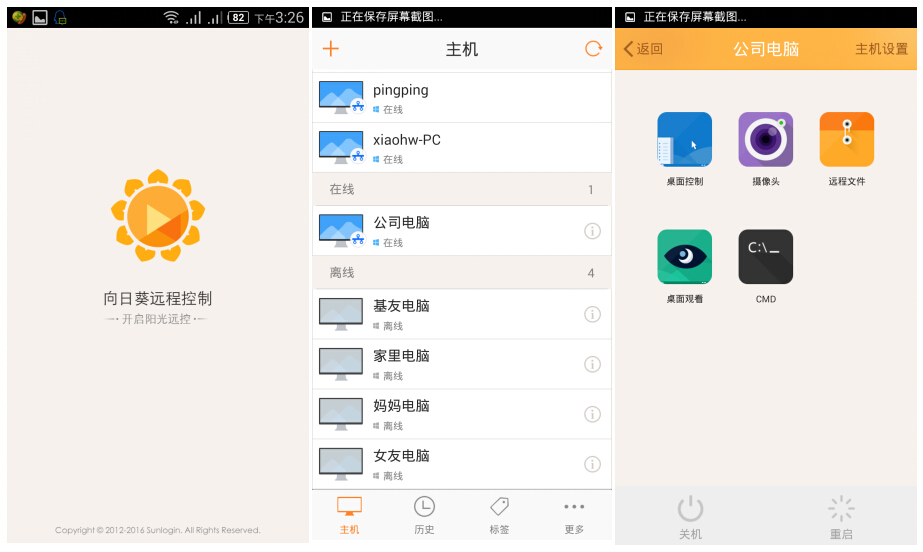Tap the plus icon to add host
This screenshot has height=552, width=923.
(331, 49)
